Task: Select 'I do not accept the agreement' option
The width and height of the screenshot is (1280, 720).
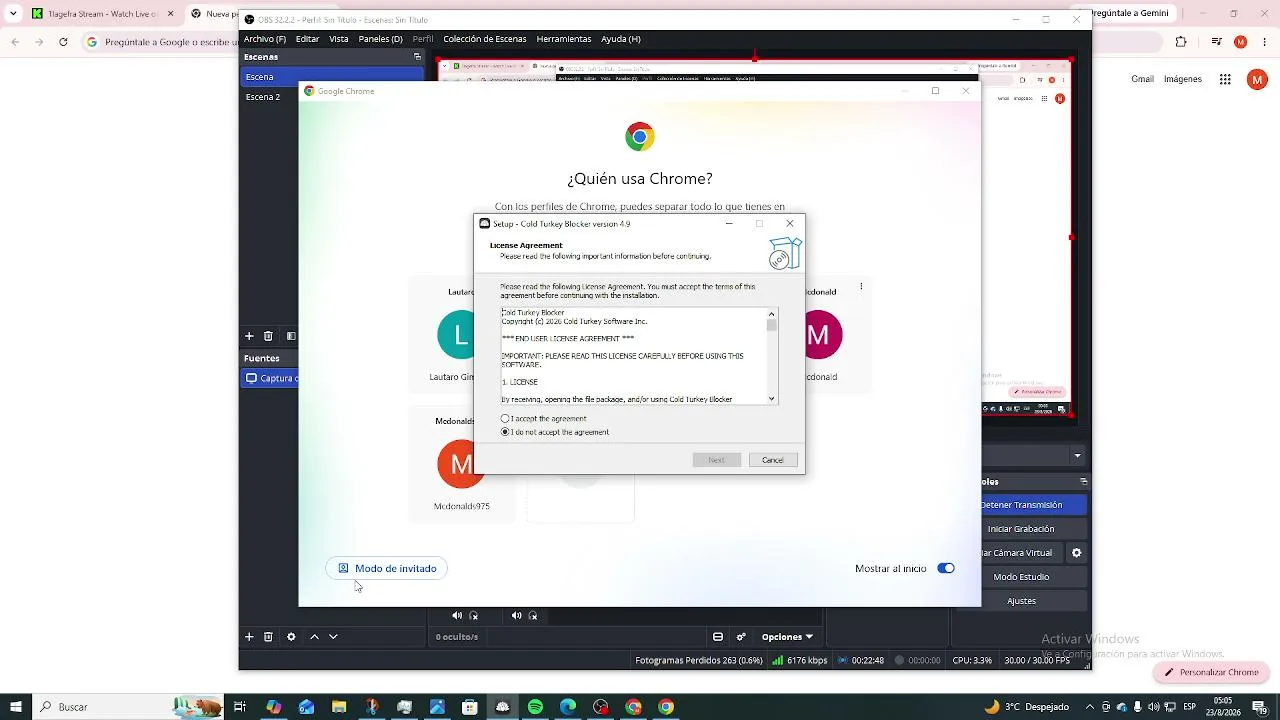Action: point(505,432)
